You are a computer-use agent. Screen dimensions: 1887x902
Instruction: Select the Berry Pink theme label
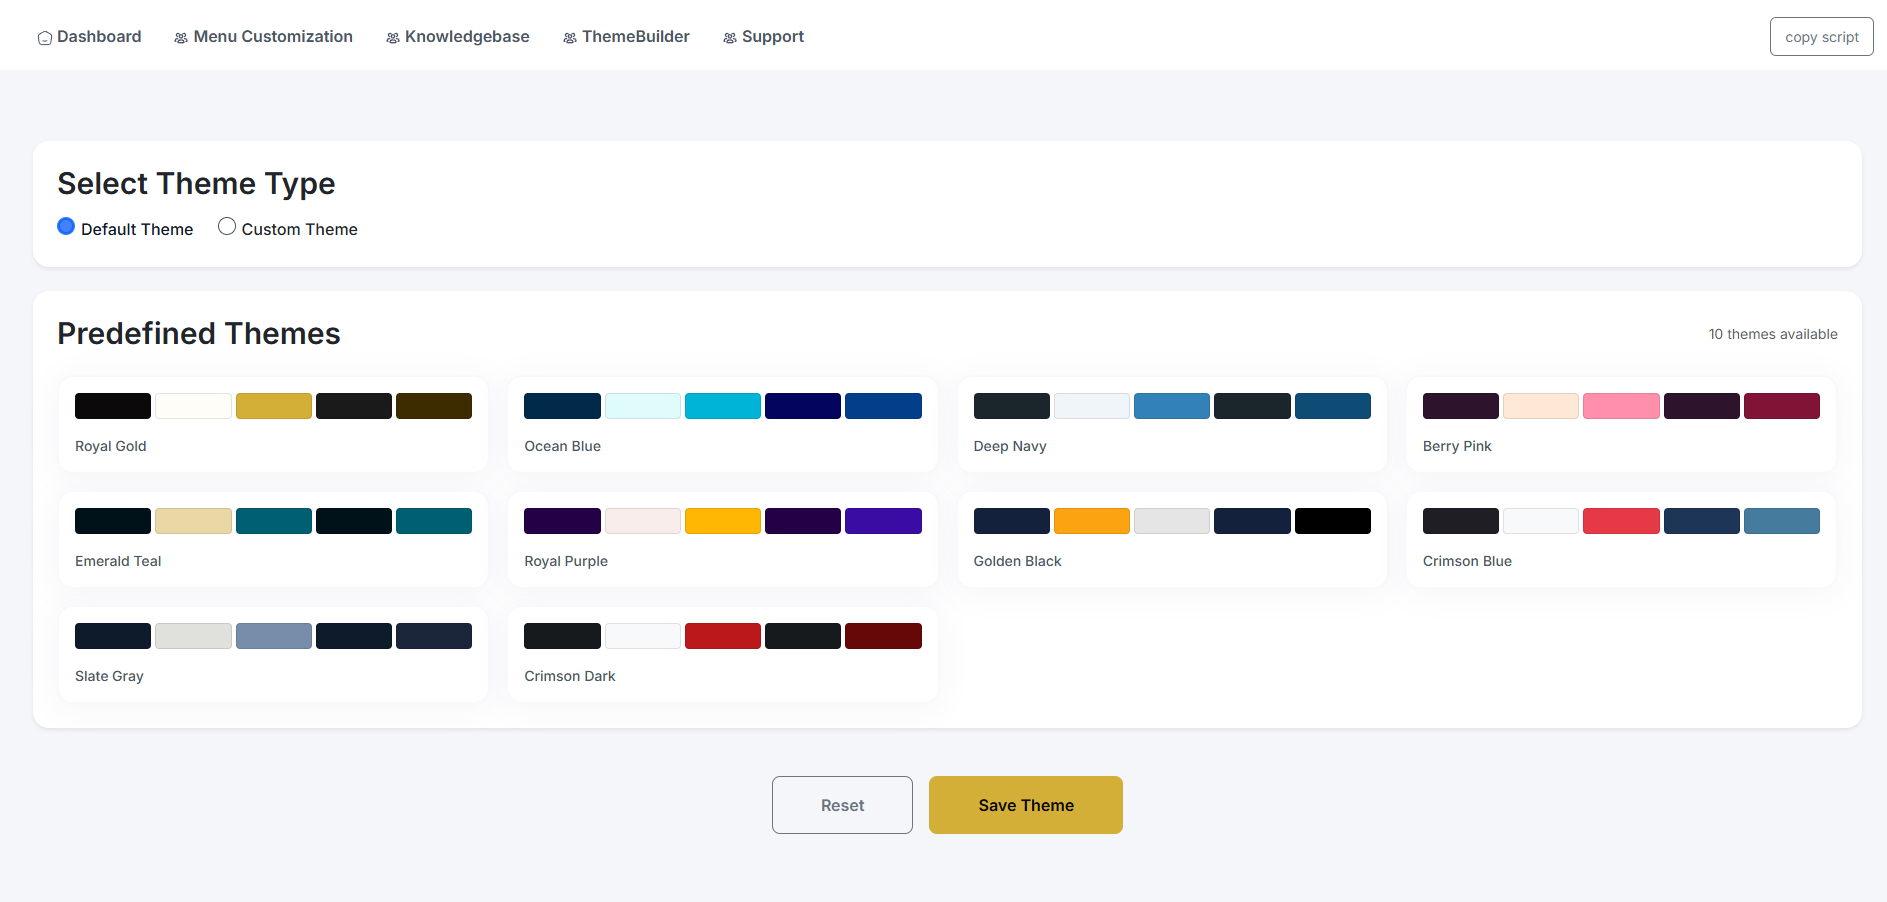pyautogui.click(x=1457, y=446)
